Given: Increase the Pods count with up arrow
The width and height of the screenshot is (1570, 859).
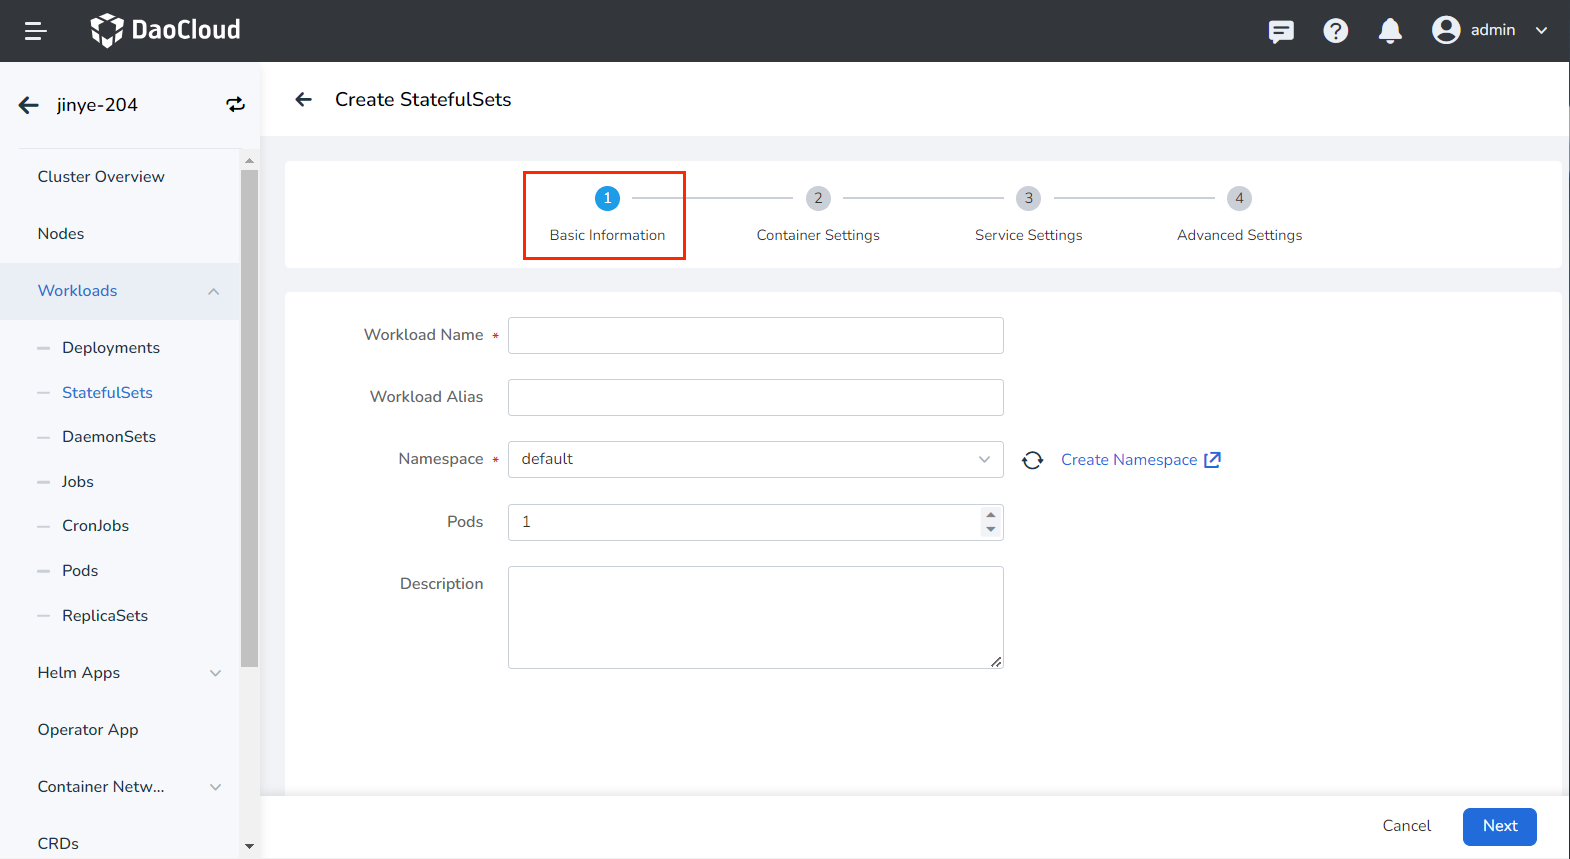Looking at the screenshot, I should tap(990, 515).
